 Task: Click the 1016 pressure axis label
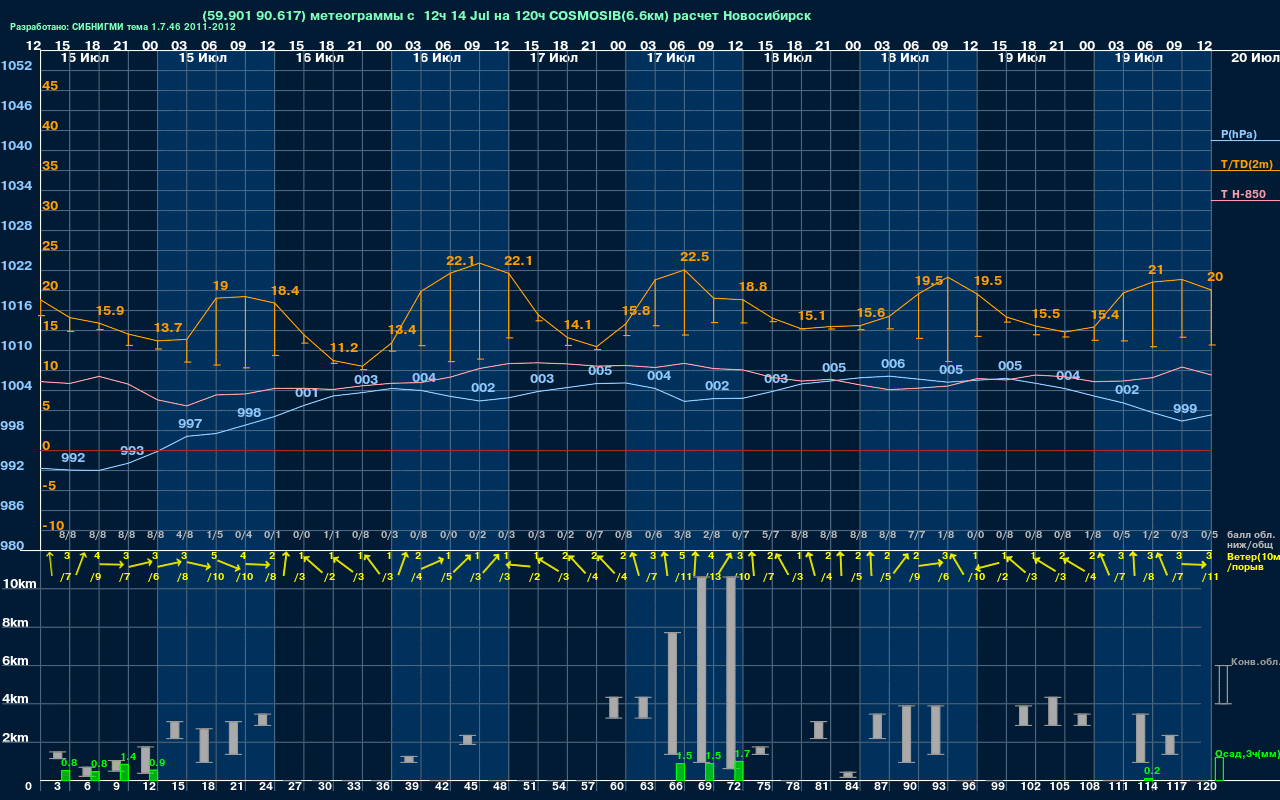click(16, 306)
